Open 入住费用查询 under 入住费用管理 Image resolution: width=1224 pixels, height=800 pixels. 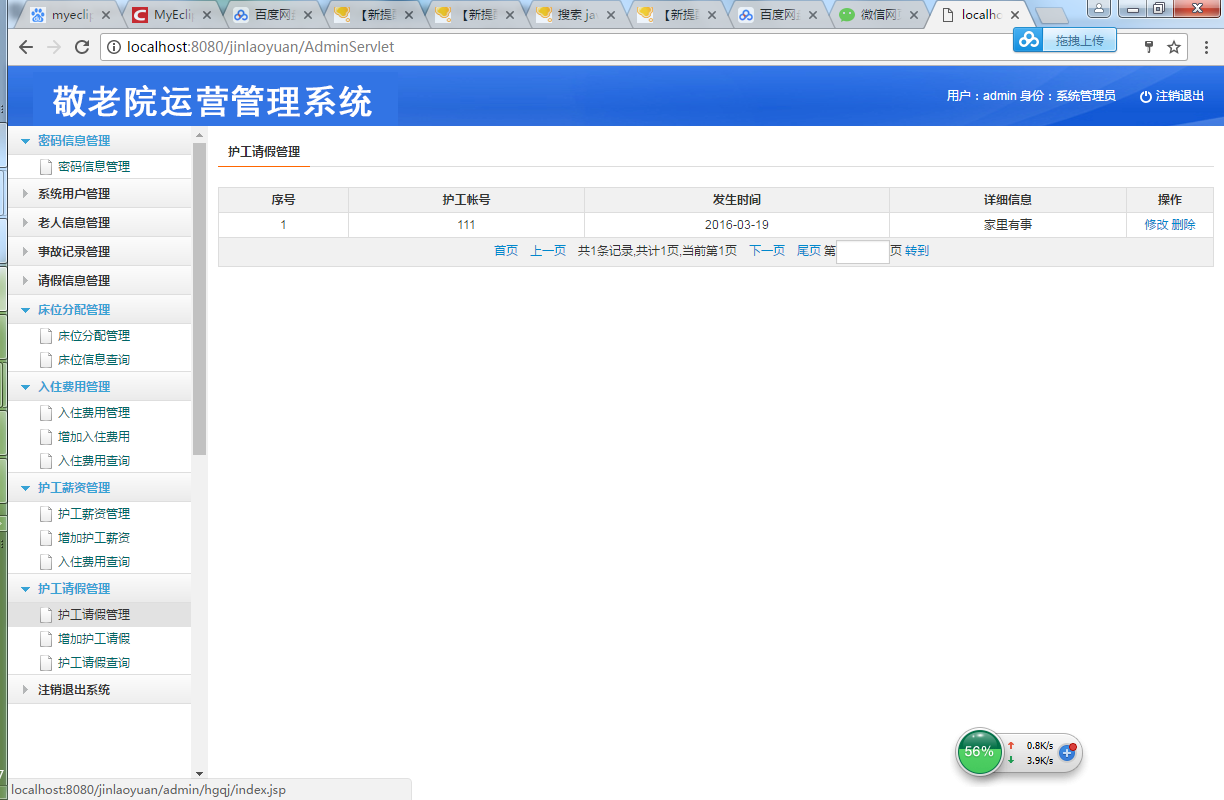pos(94,461)
